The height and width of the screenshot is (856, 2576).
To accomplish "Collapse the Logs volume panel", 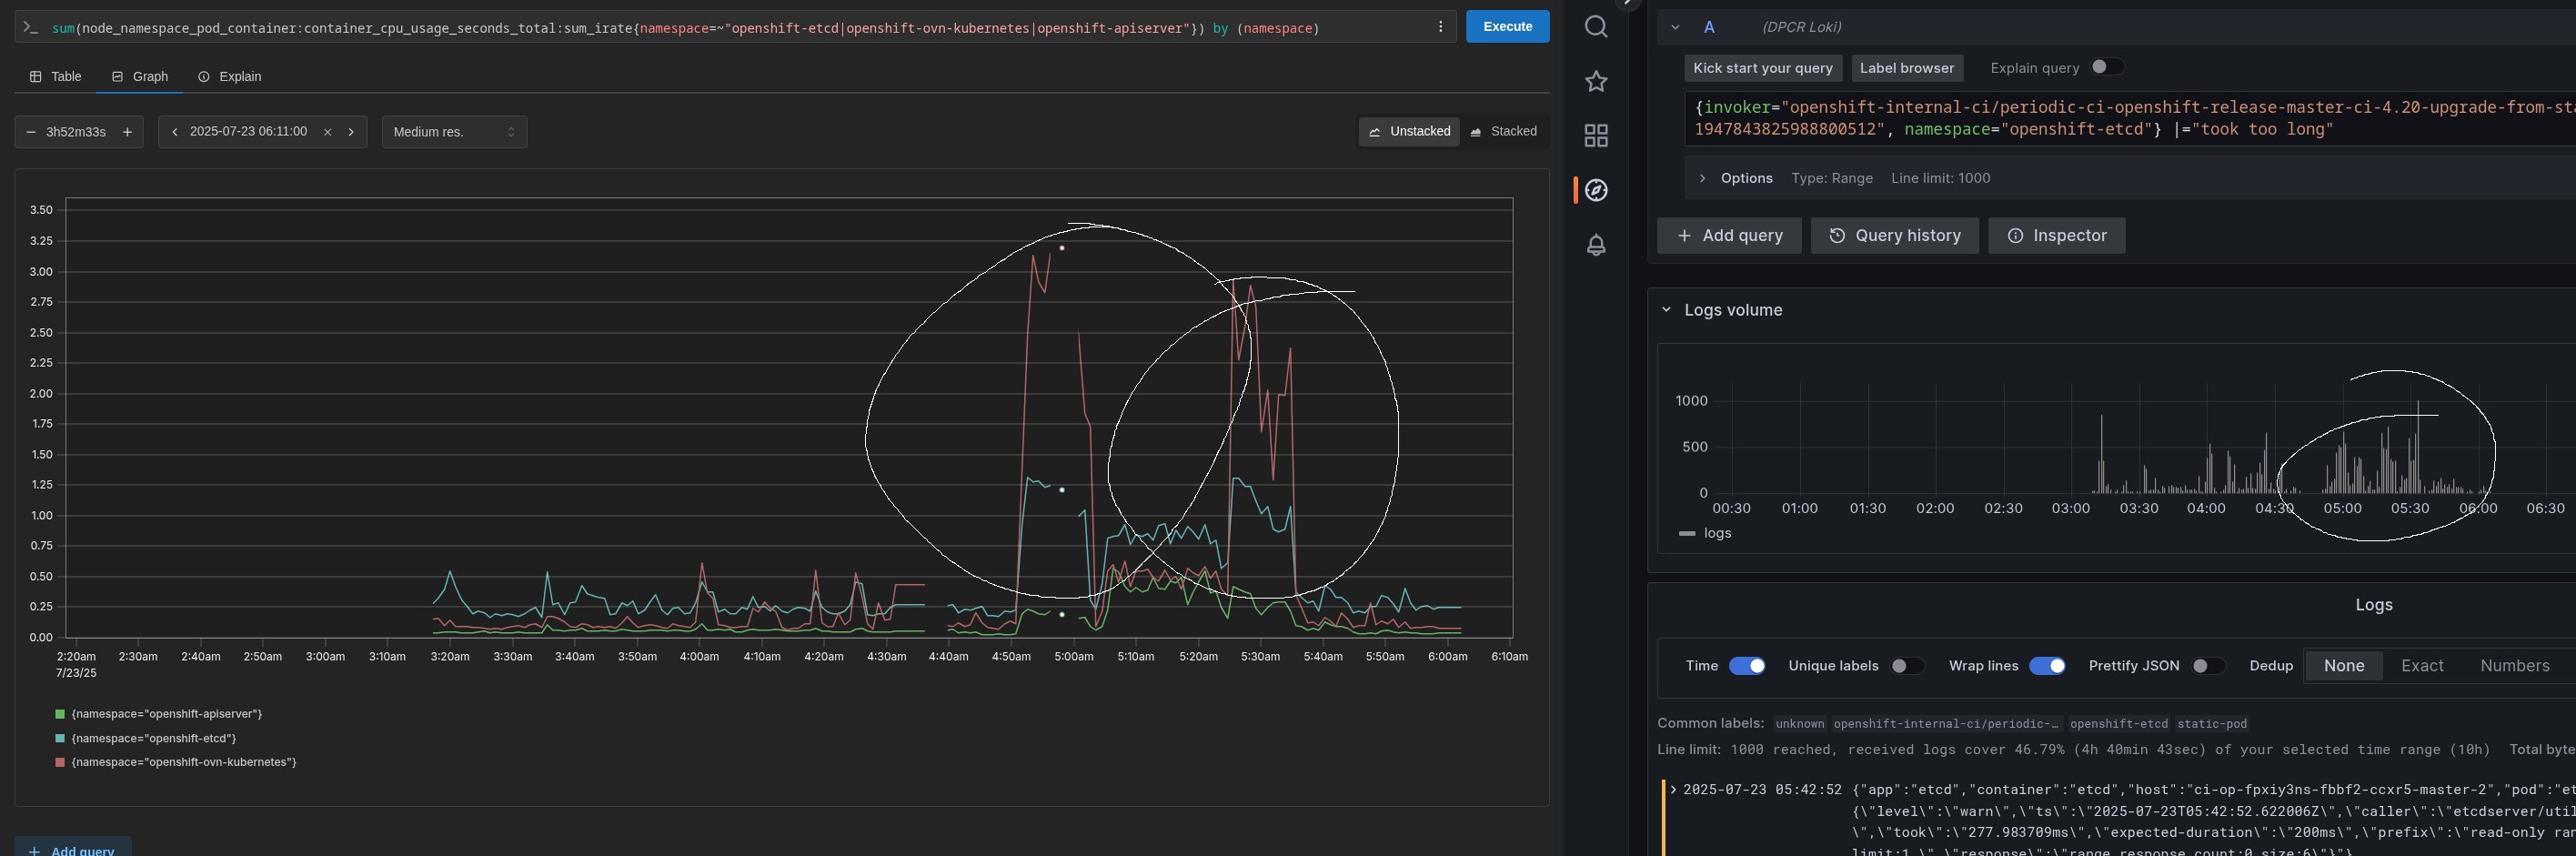I will tap(1666, 310).
